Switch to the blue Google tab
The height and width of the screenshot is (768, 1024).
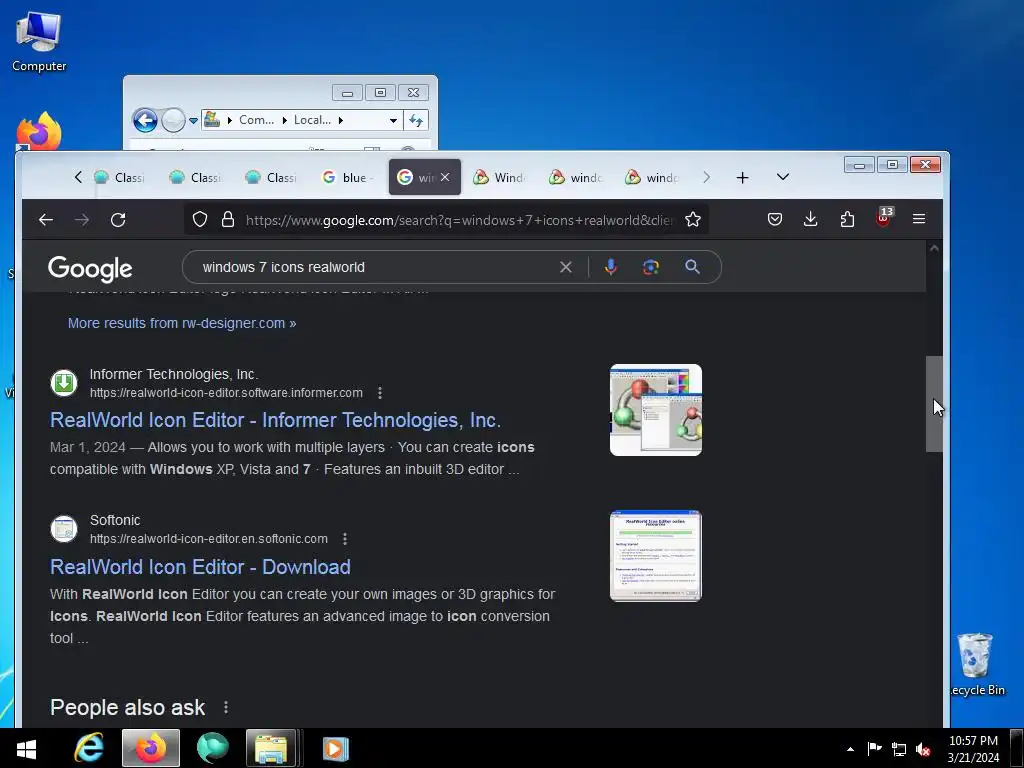click(348, 178)
